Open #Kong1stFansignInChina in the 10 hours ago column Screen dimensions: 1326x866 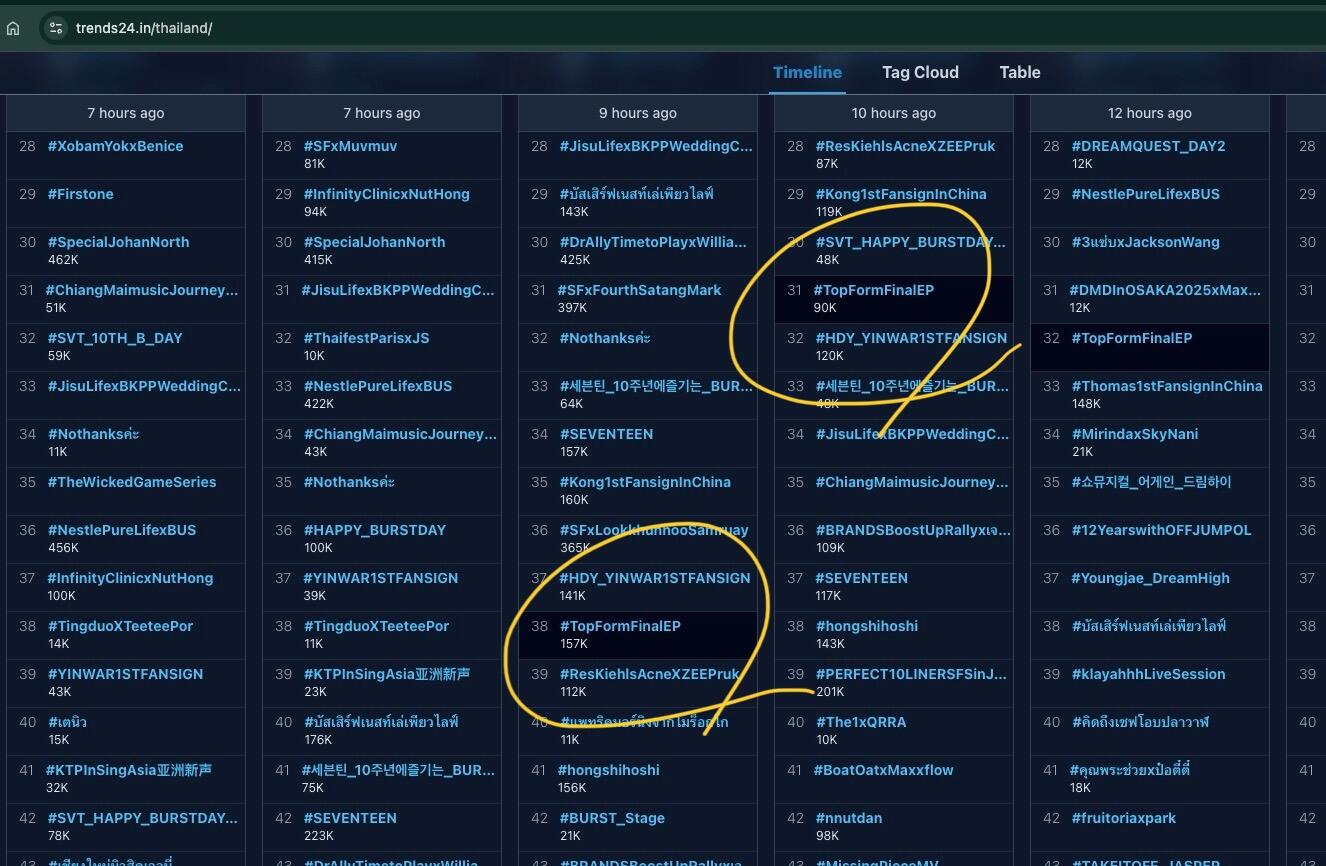pyautogui.click(x=901, y=194)
